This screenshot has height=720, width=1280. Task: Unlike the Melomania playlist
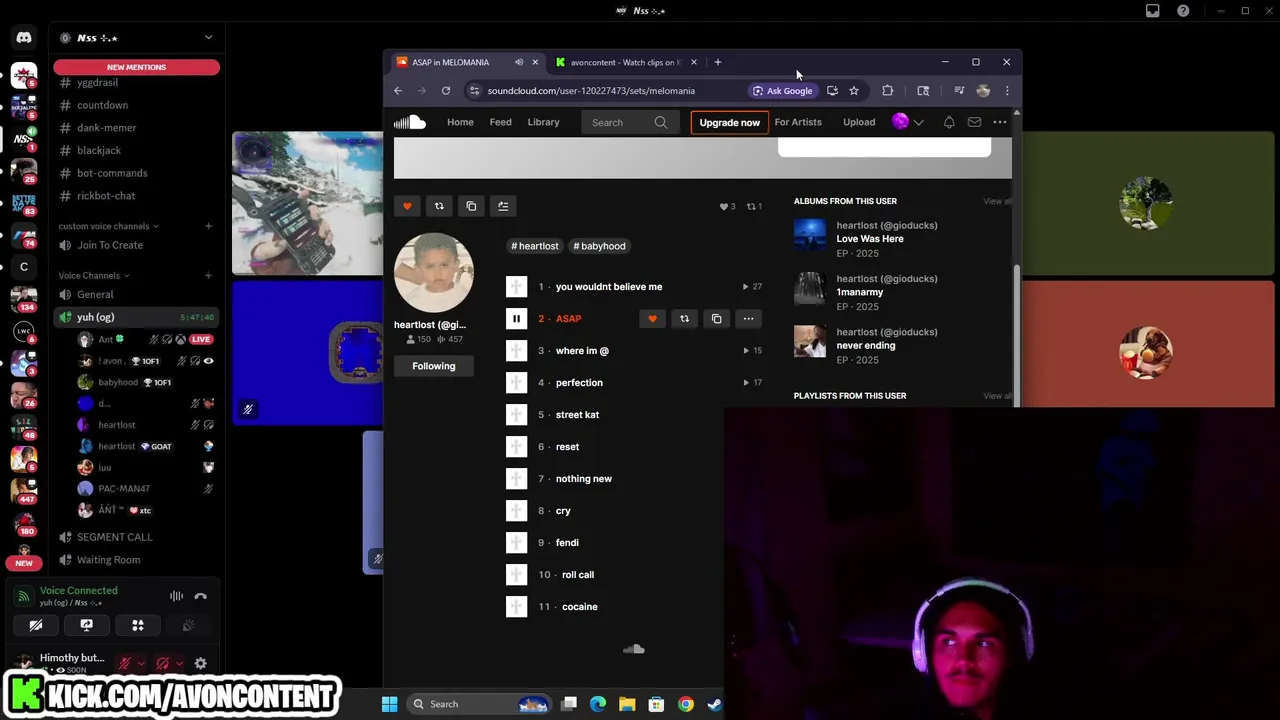click(407, 206)
